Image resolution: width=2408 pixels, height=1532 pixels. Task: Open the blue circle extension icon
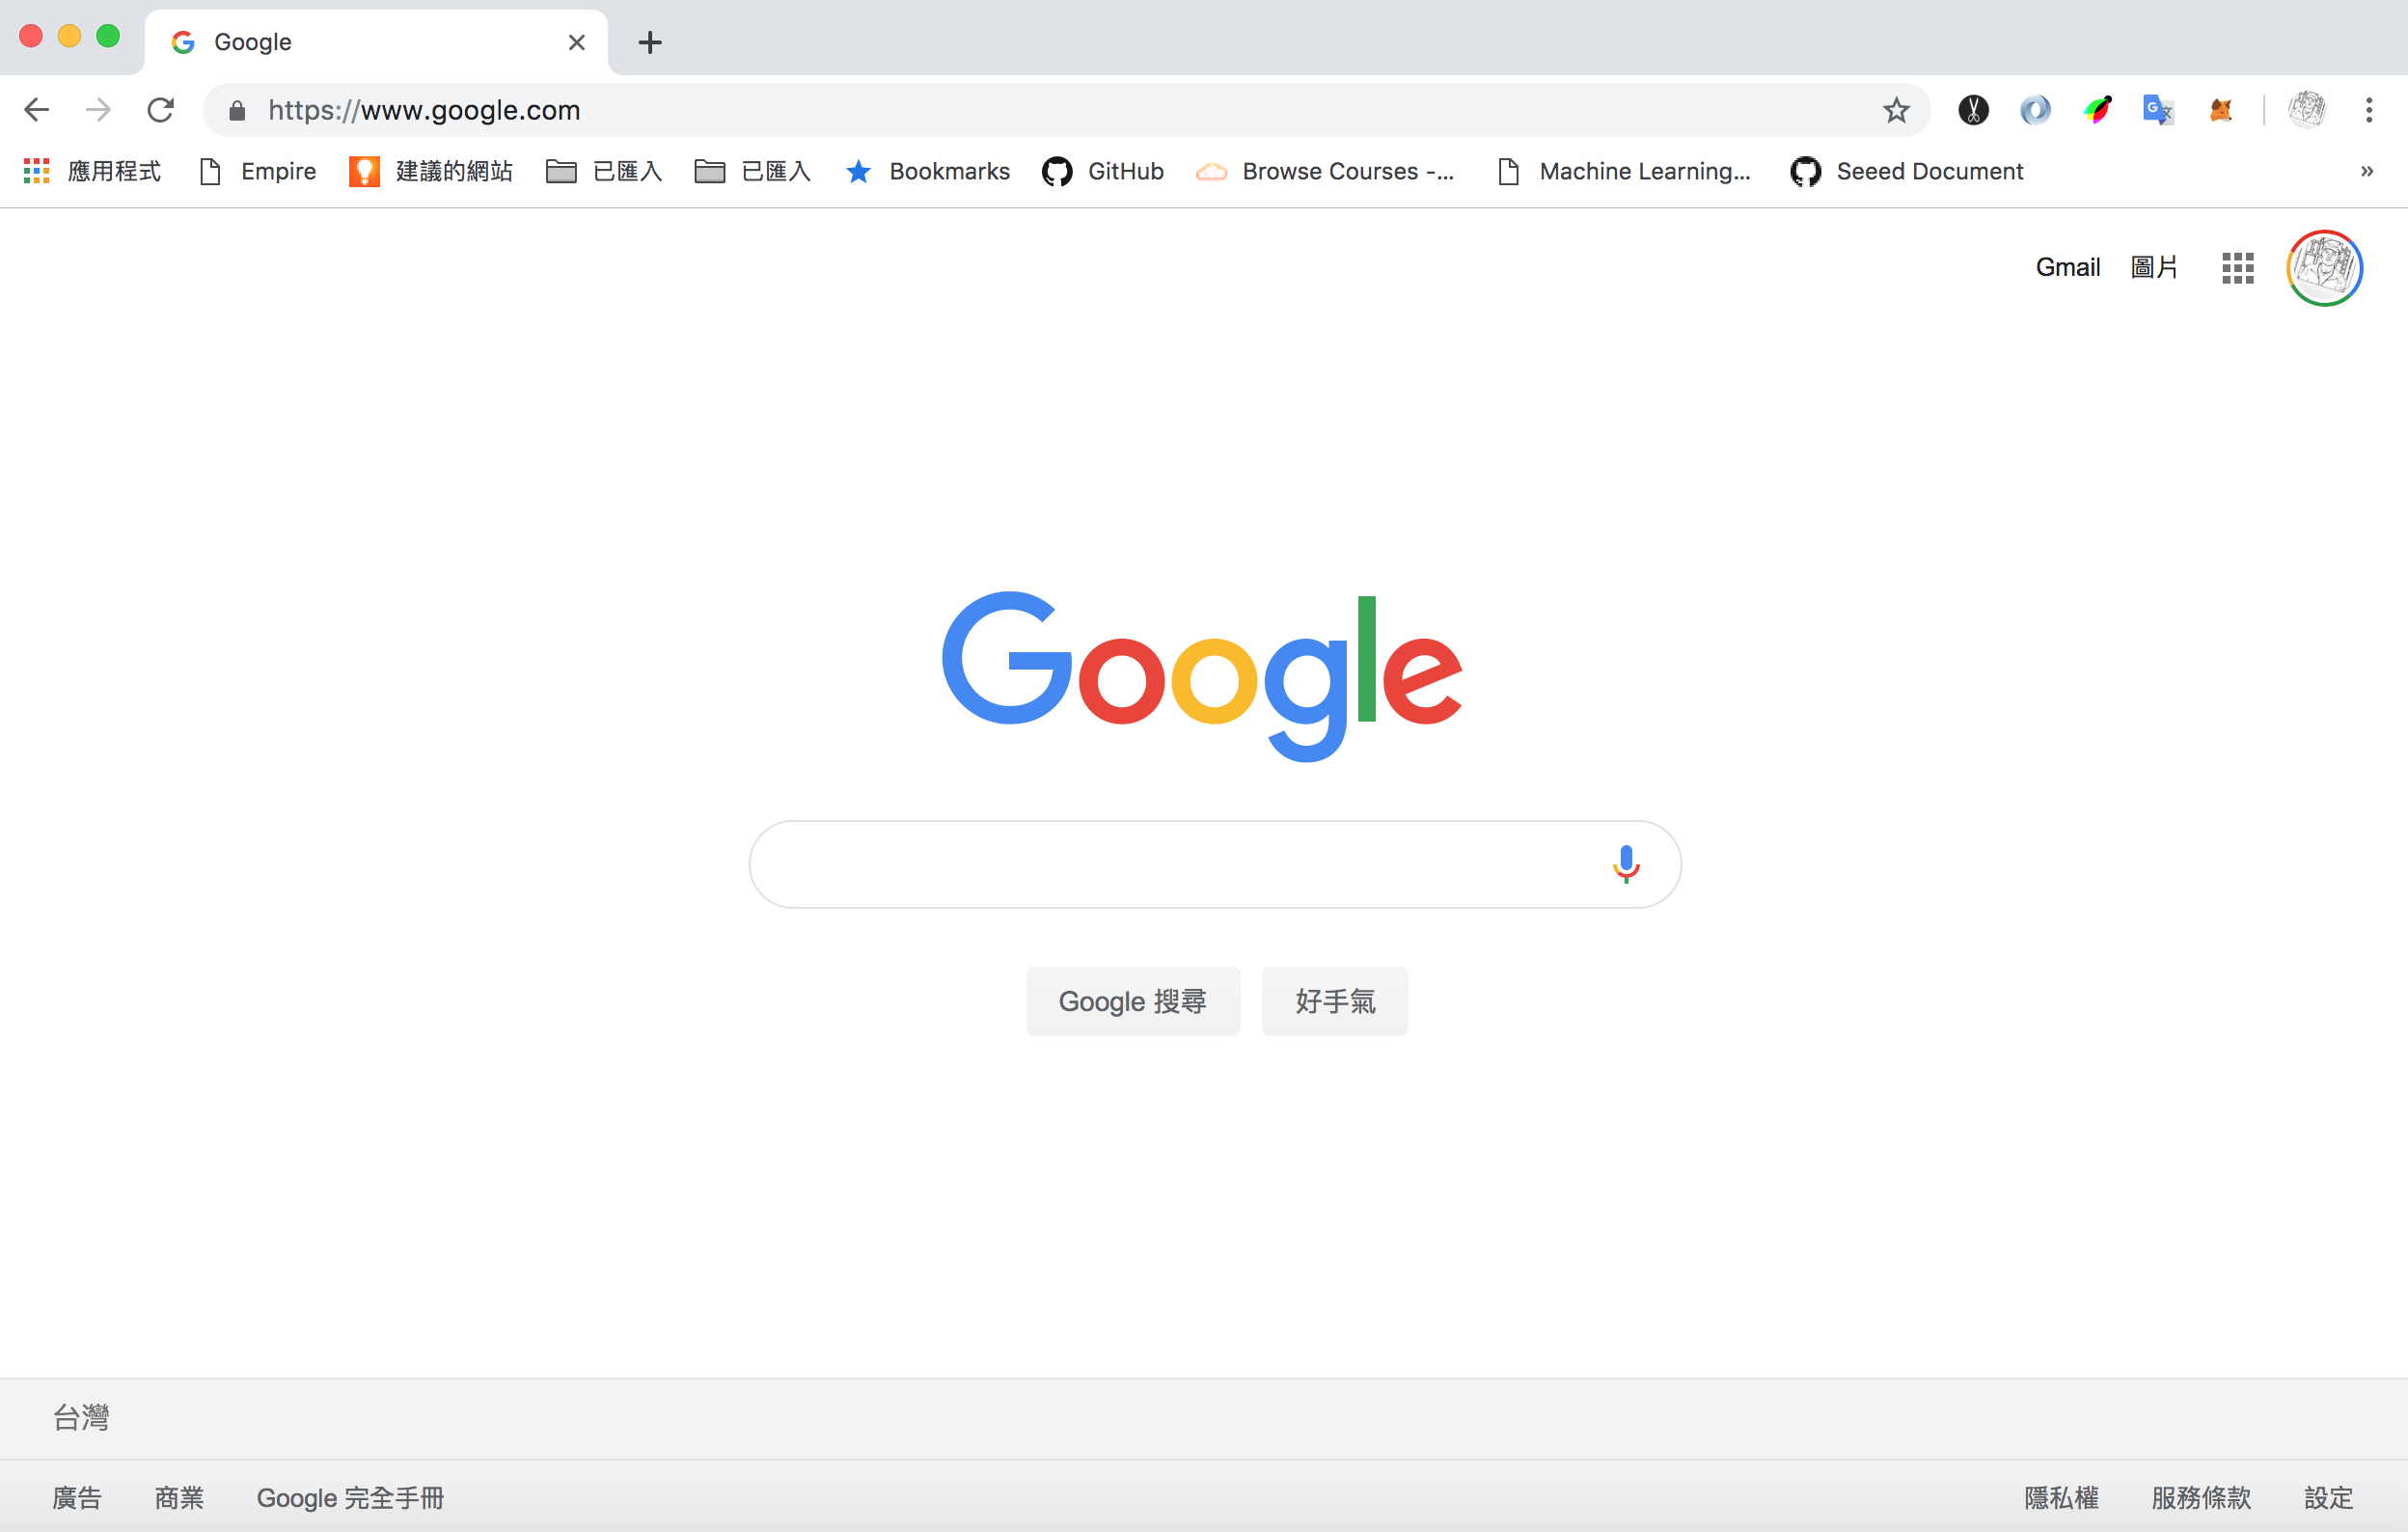tap(2035, 110)
